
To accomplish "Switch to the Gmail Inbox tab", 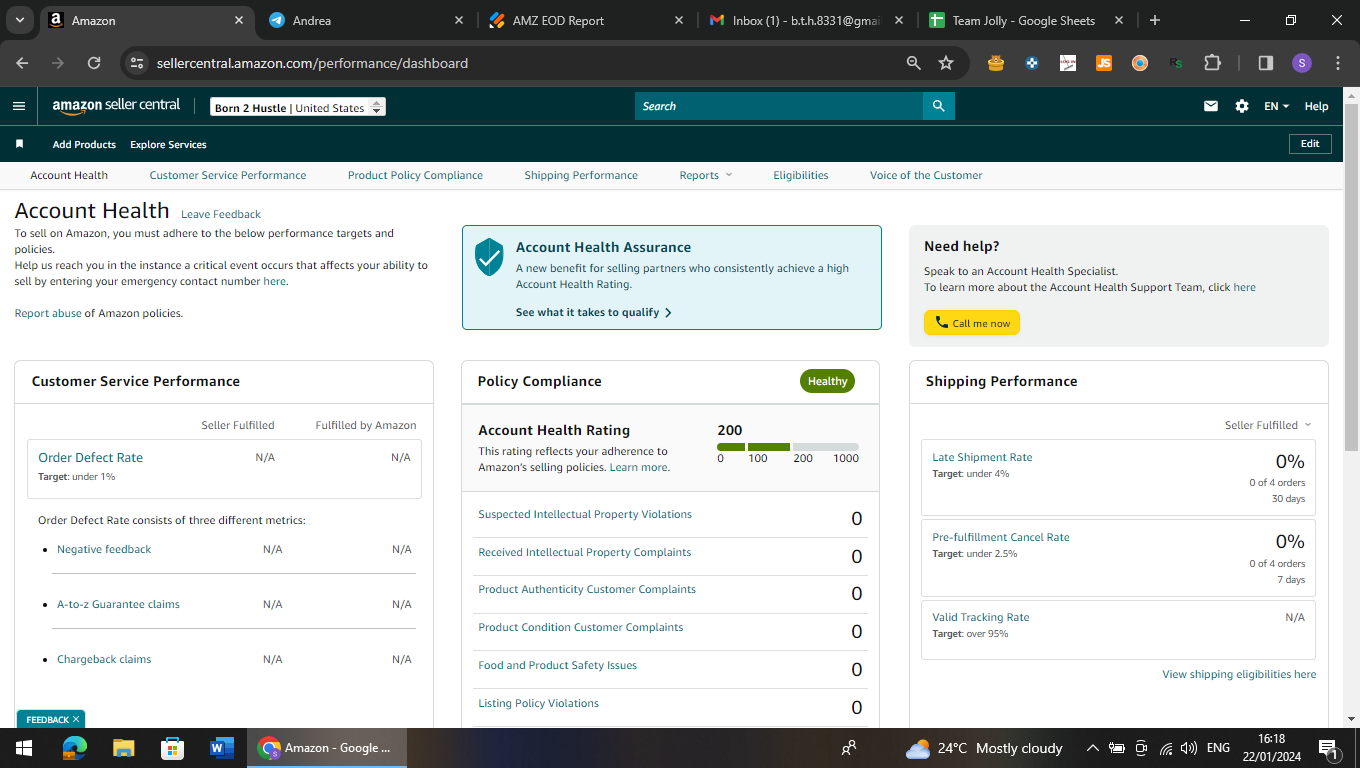I will tap(807, 20).
